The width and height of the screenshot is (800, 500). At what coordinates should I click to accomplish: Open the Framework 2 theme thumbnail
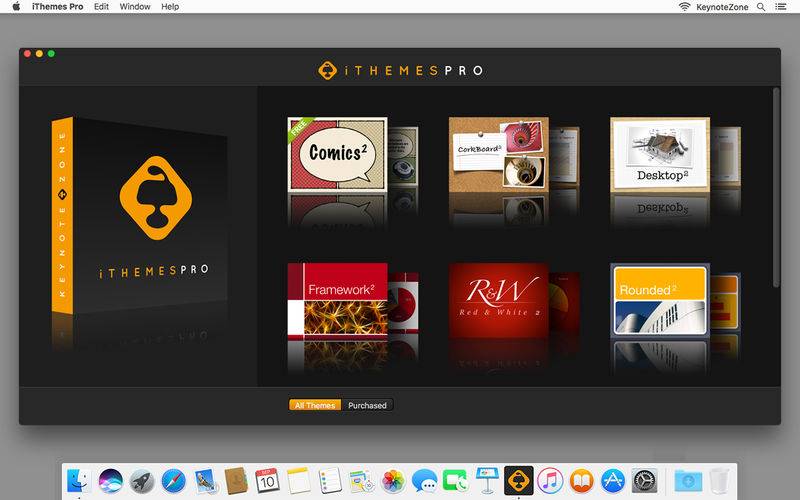[x=337, y=301]
